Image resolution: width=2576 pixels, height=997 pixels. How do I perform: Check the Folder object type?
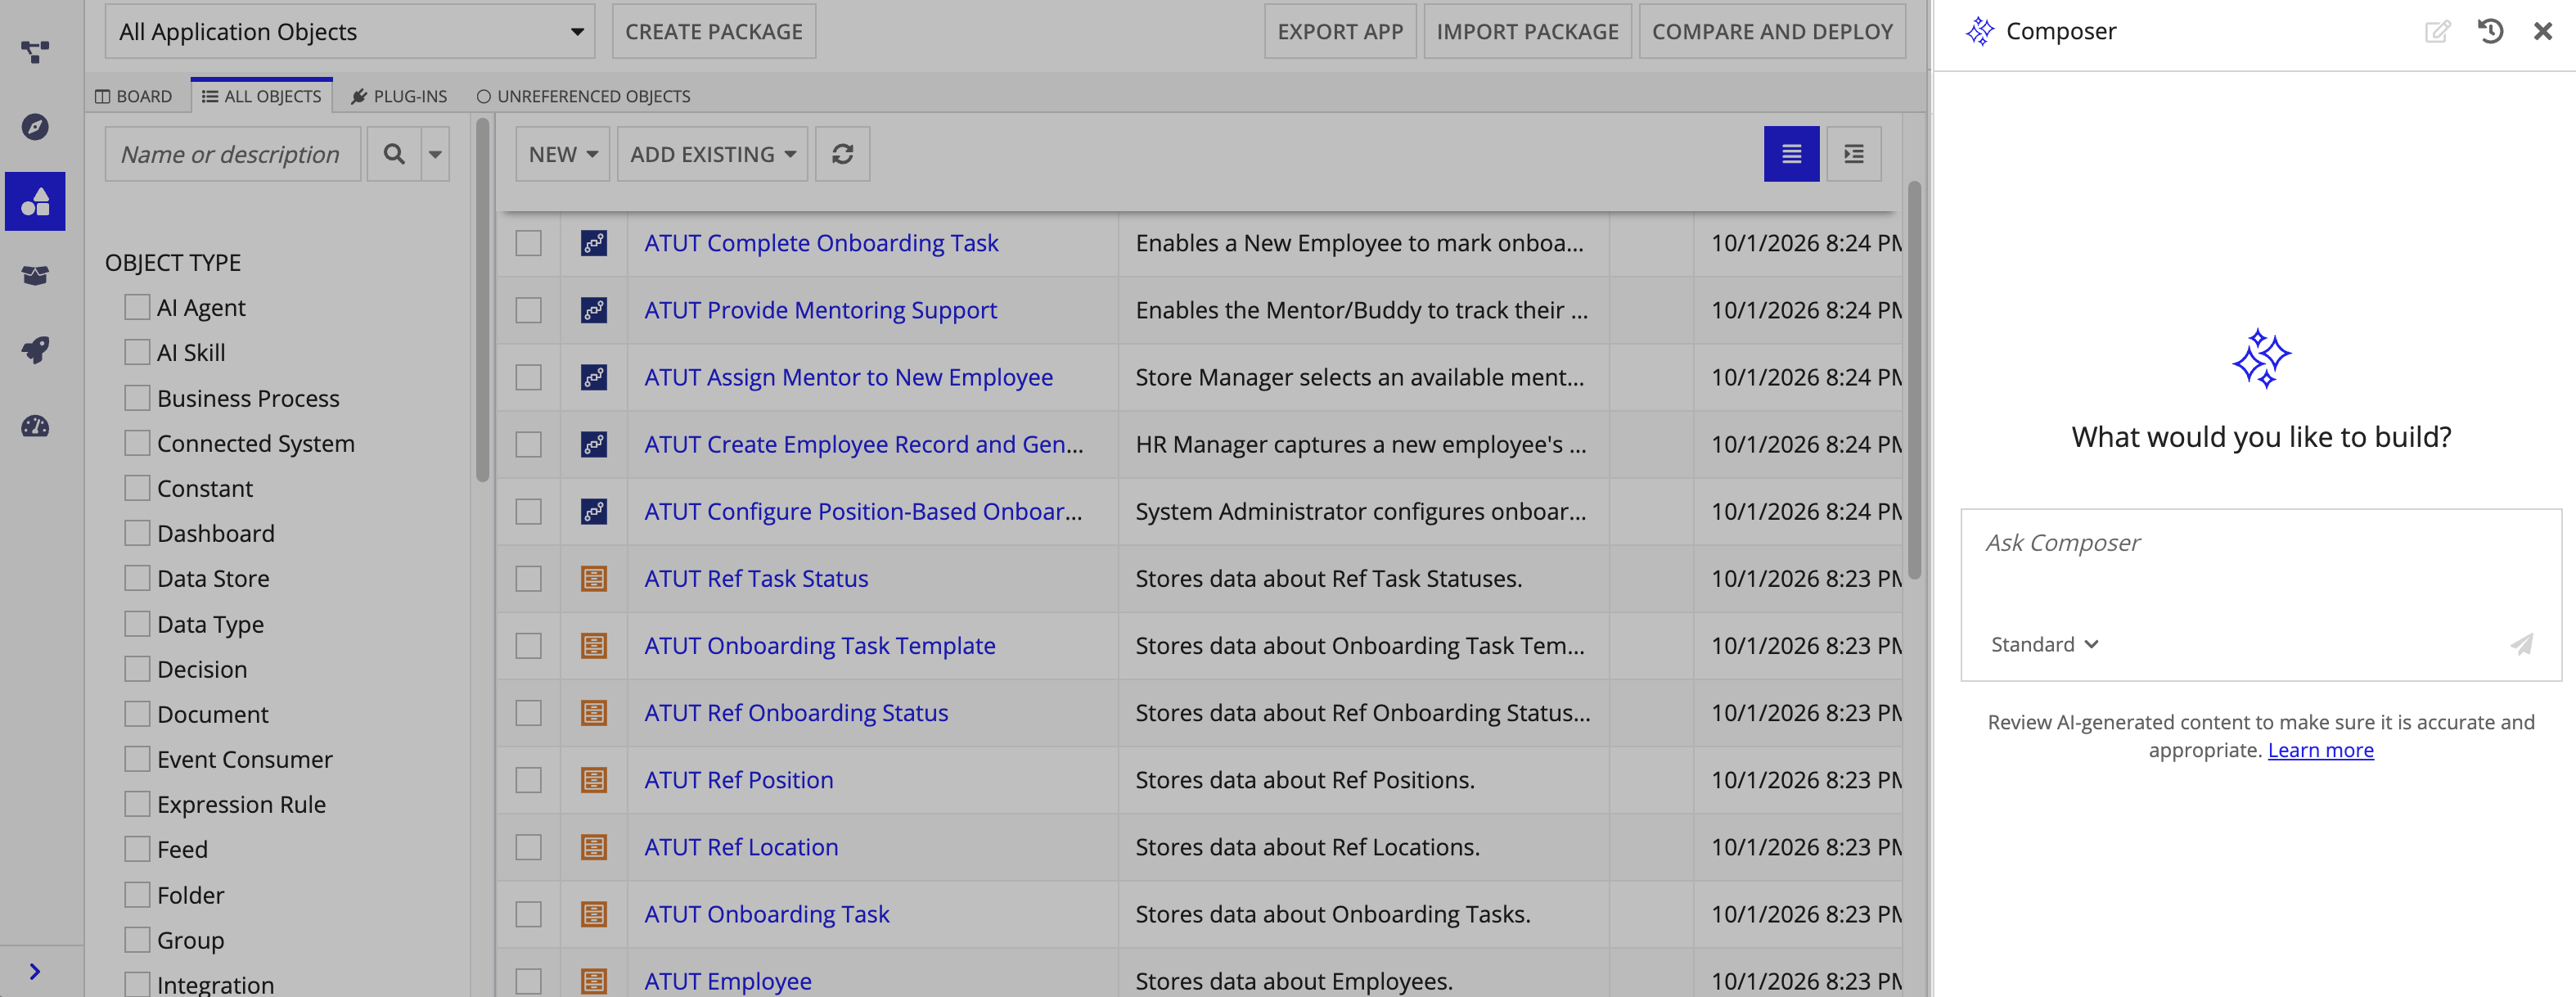pos(137,894)
